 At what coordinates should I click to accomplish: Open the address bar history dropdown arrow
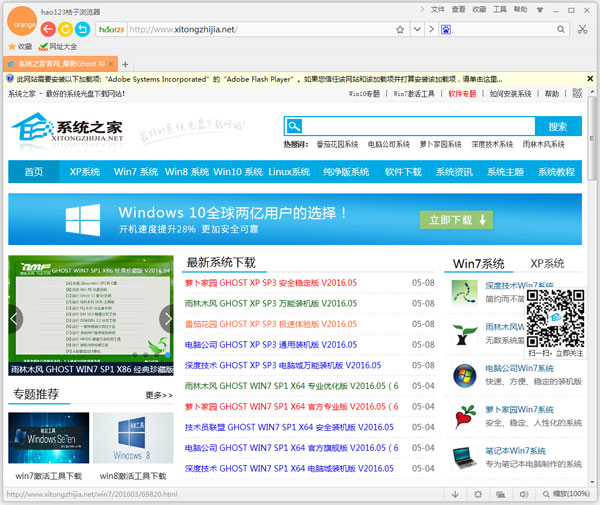click(x=417, y=29)
